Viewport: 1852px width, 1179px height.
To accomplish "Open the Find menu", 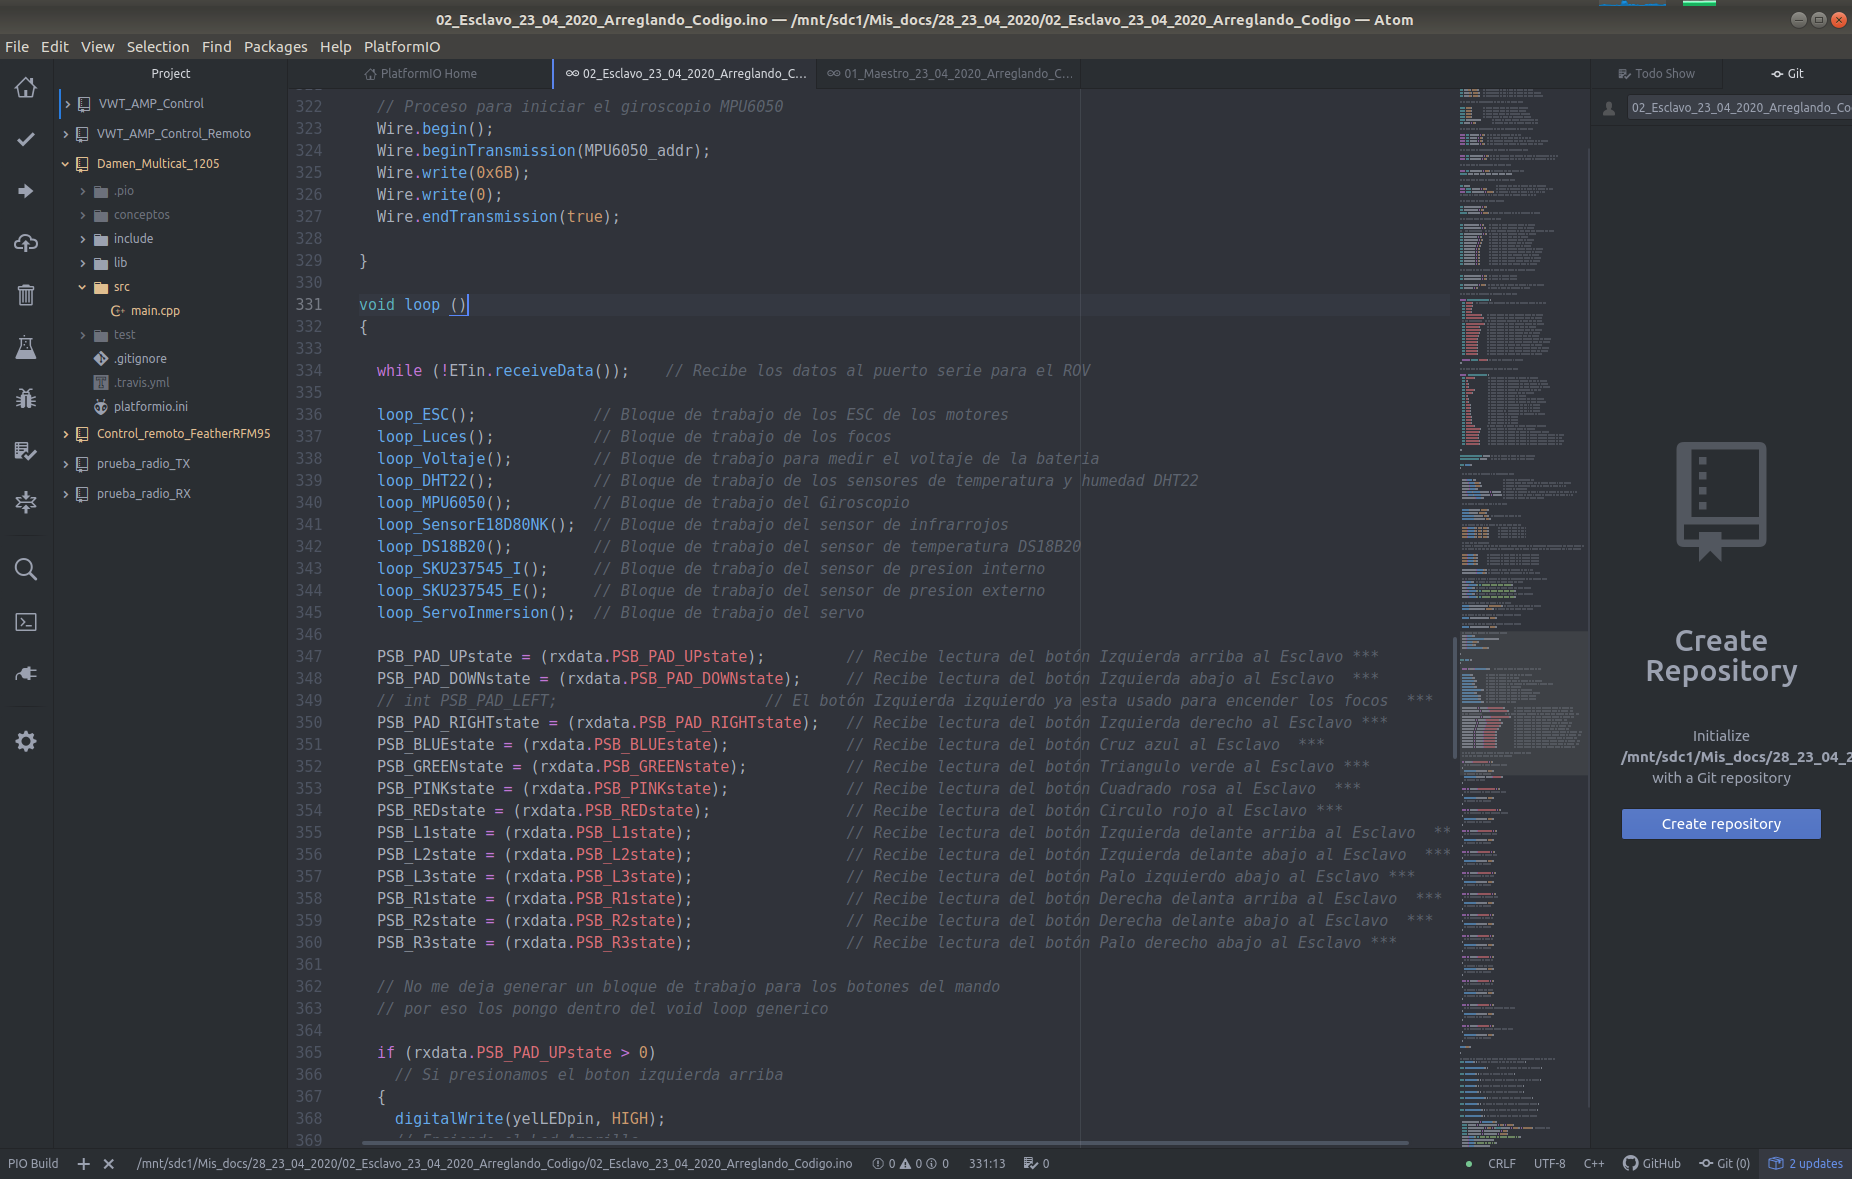I will [217, 47].
